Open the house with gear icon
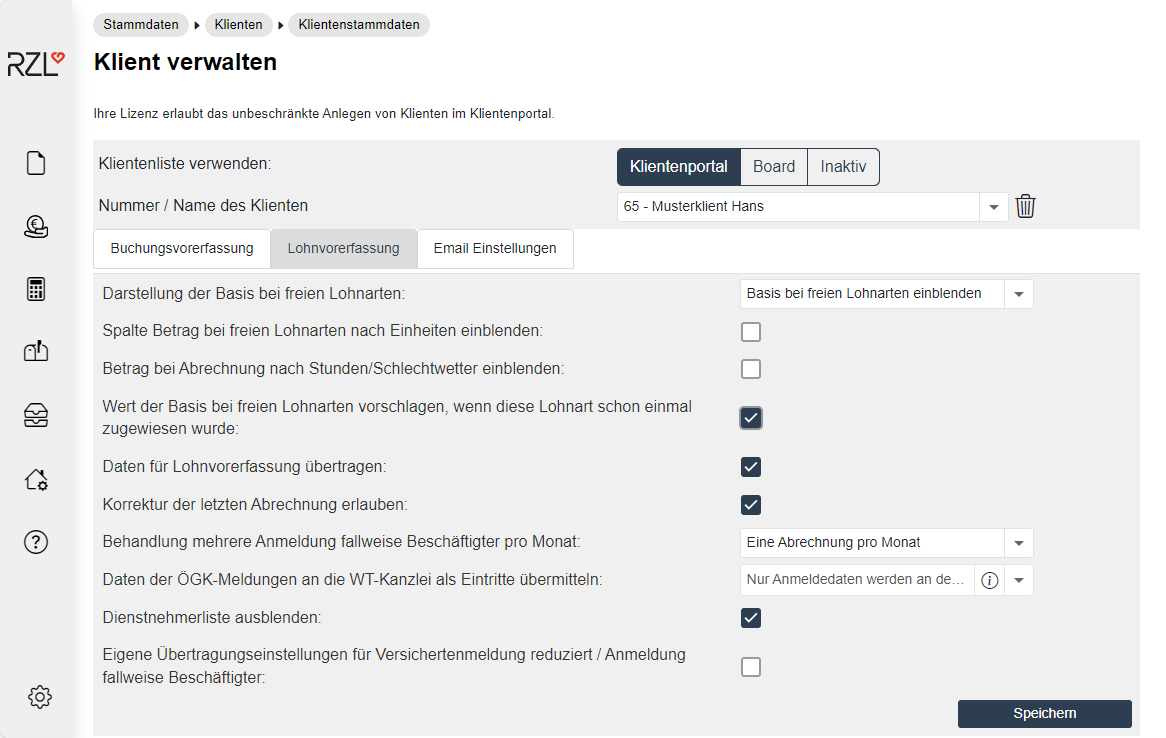 (x=36, y=480)
